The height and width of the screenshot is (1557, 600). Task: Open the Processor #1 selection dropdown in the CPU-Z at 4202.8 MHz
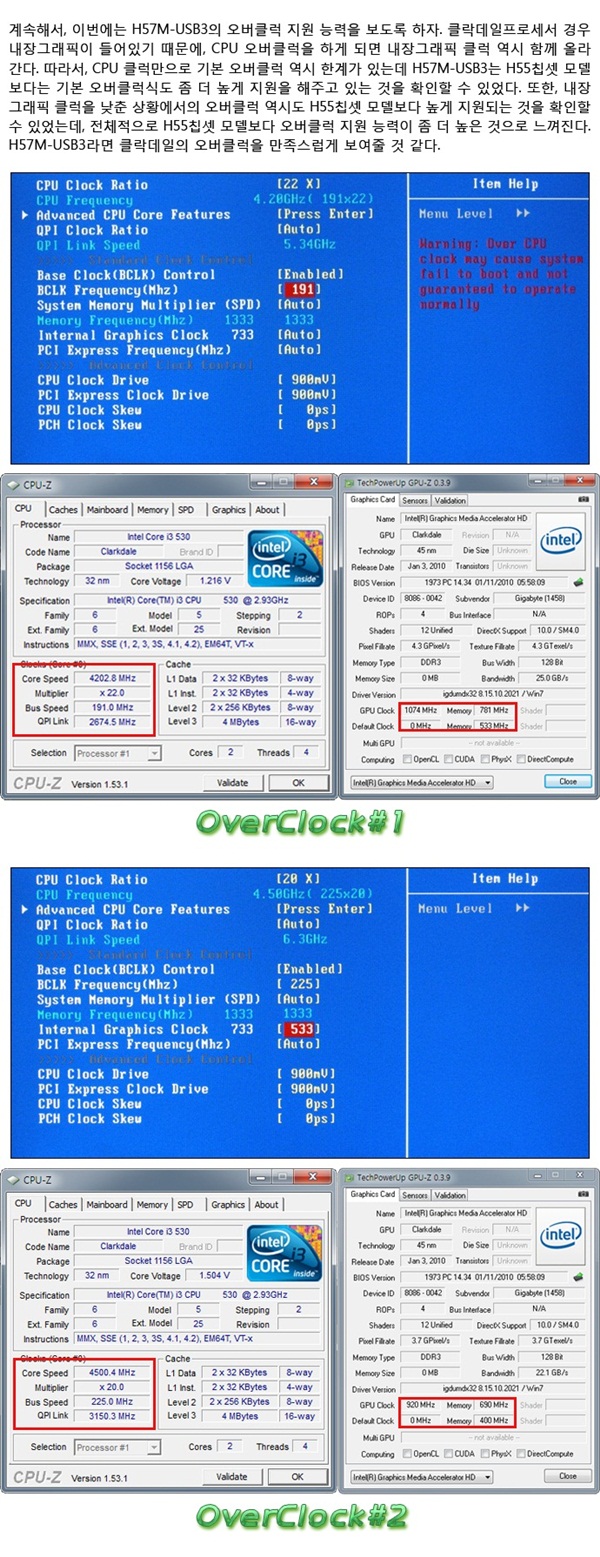117,752
